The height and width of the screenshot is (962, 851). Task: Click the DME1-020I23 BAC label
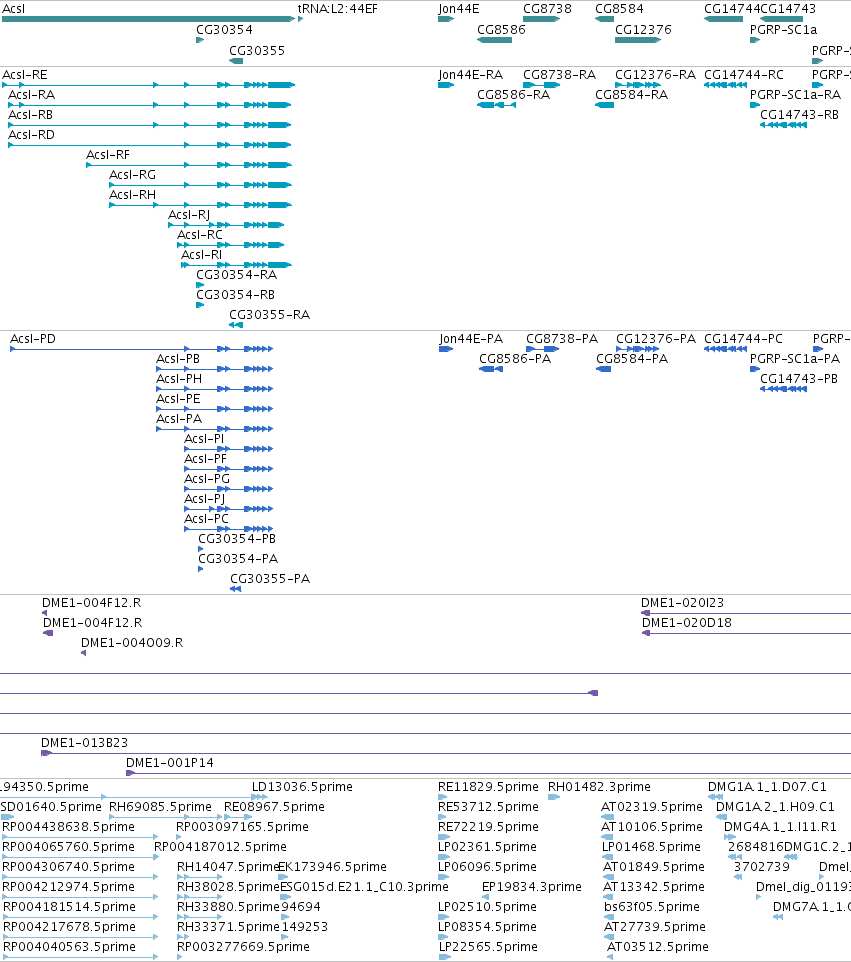(682, 603)
